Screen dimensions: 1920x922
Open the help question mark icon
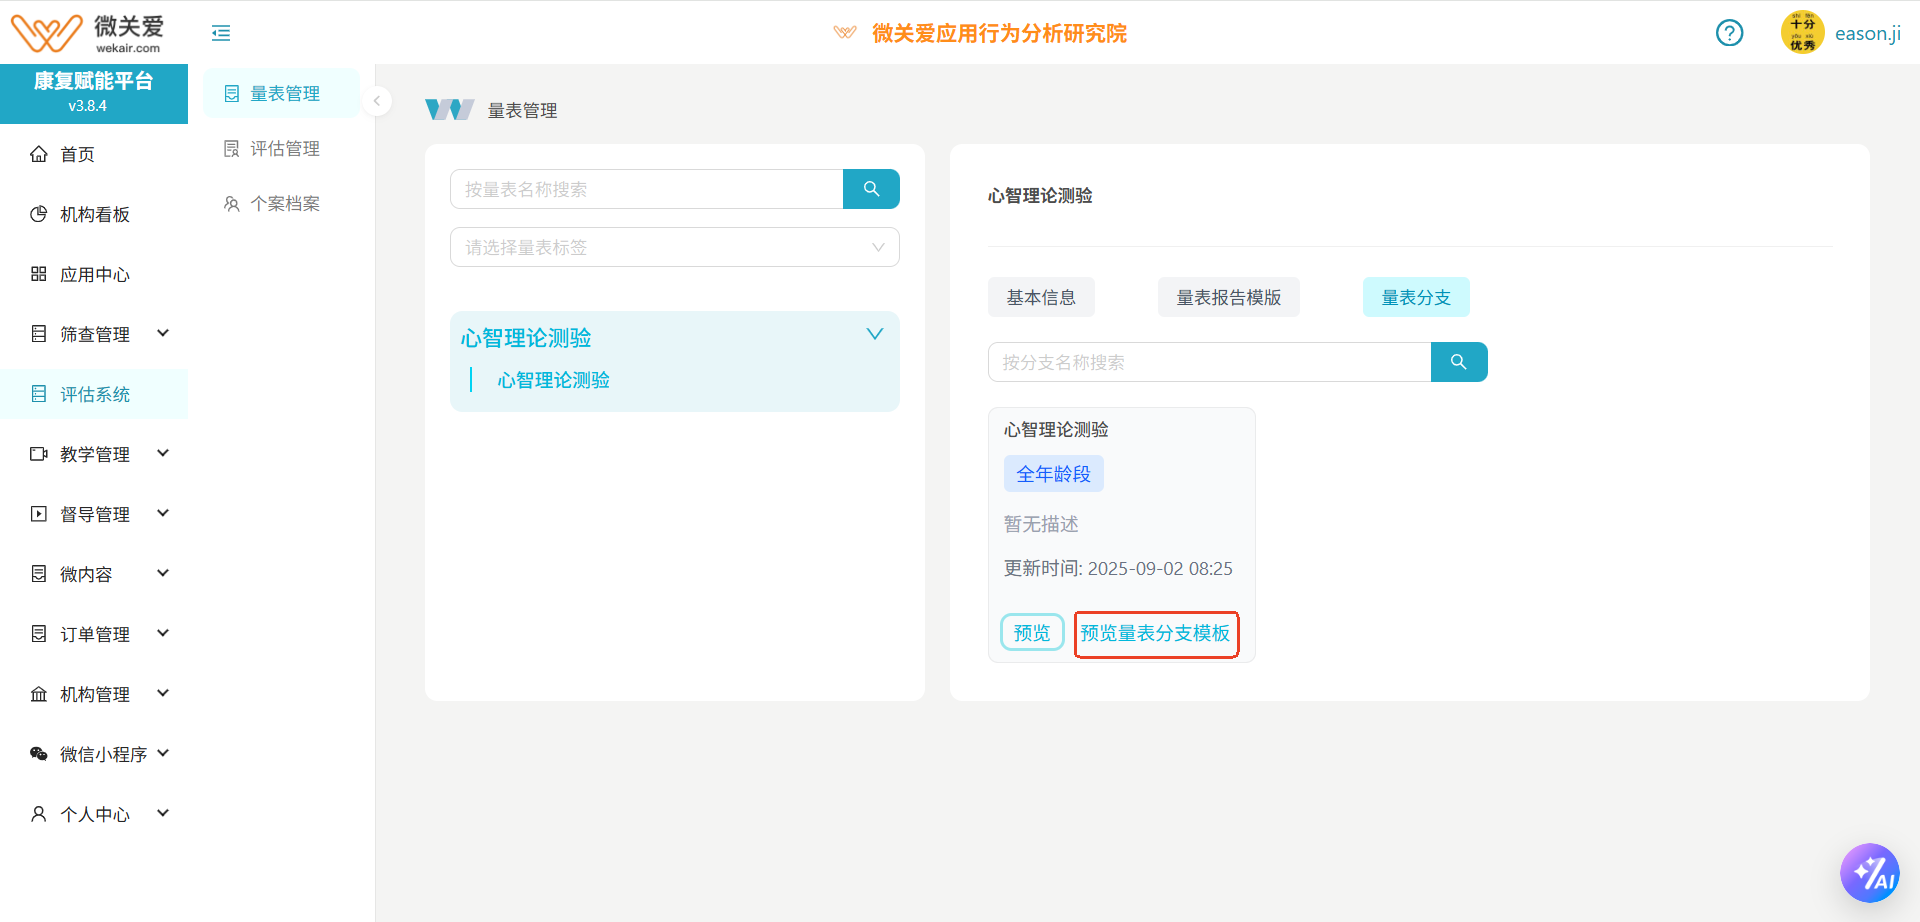tap(1729, 33)
